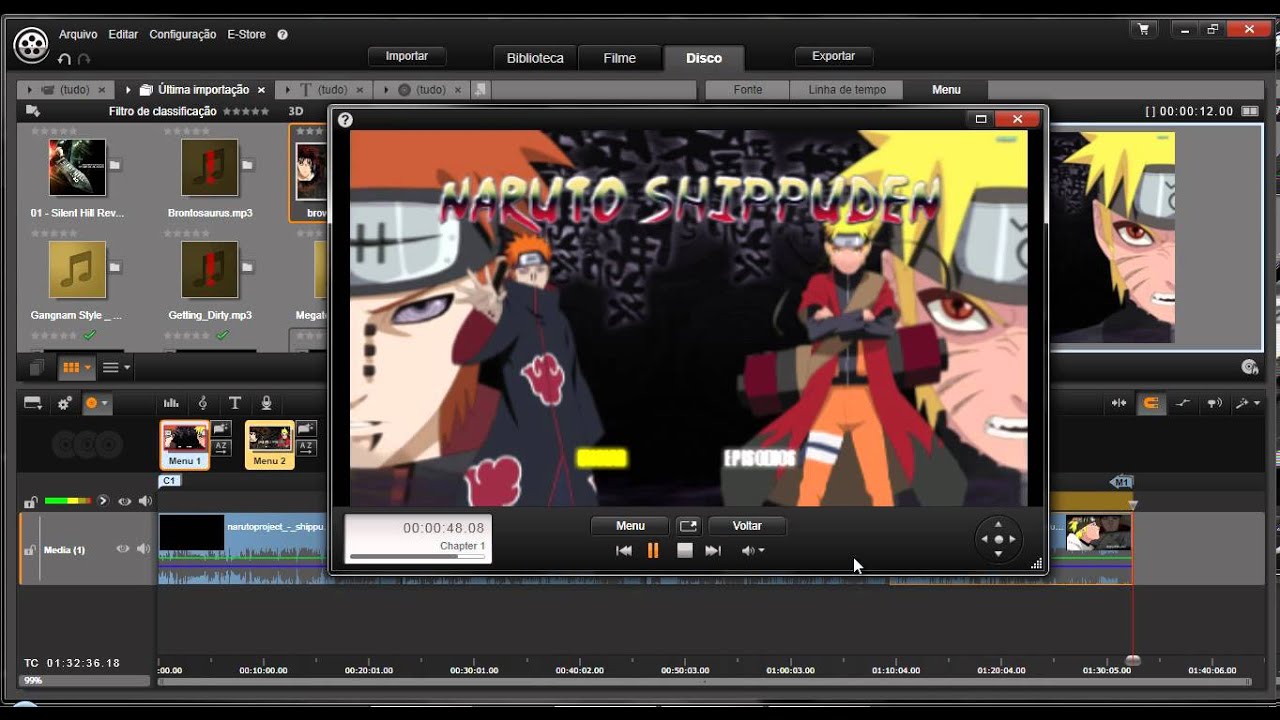Click the Importar button
Screen dimensions: 1280x720
pyautogui.click(x=407, y=56)
